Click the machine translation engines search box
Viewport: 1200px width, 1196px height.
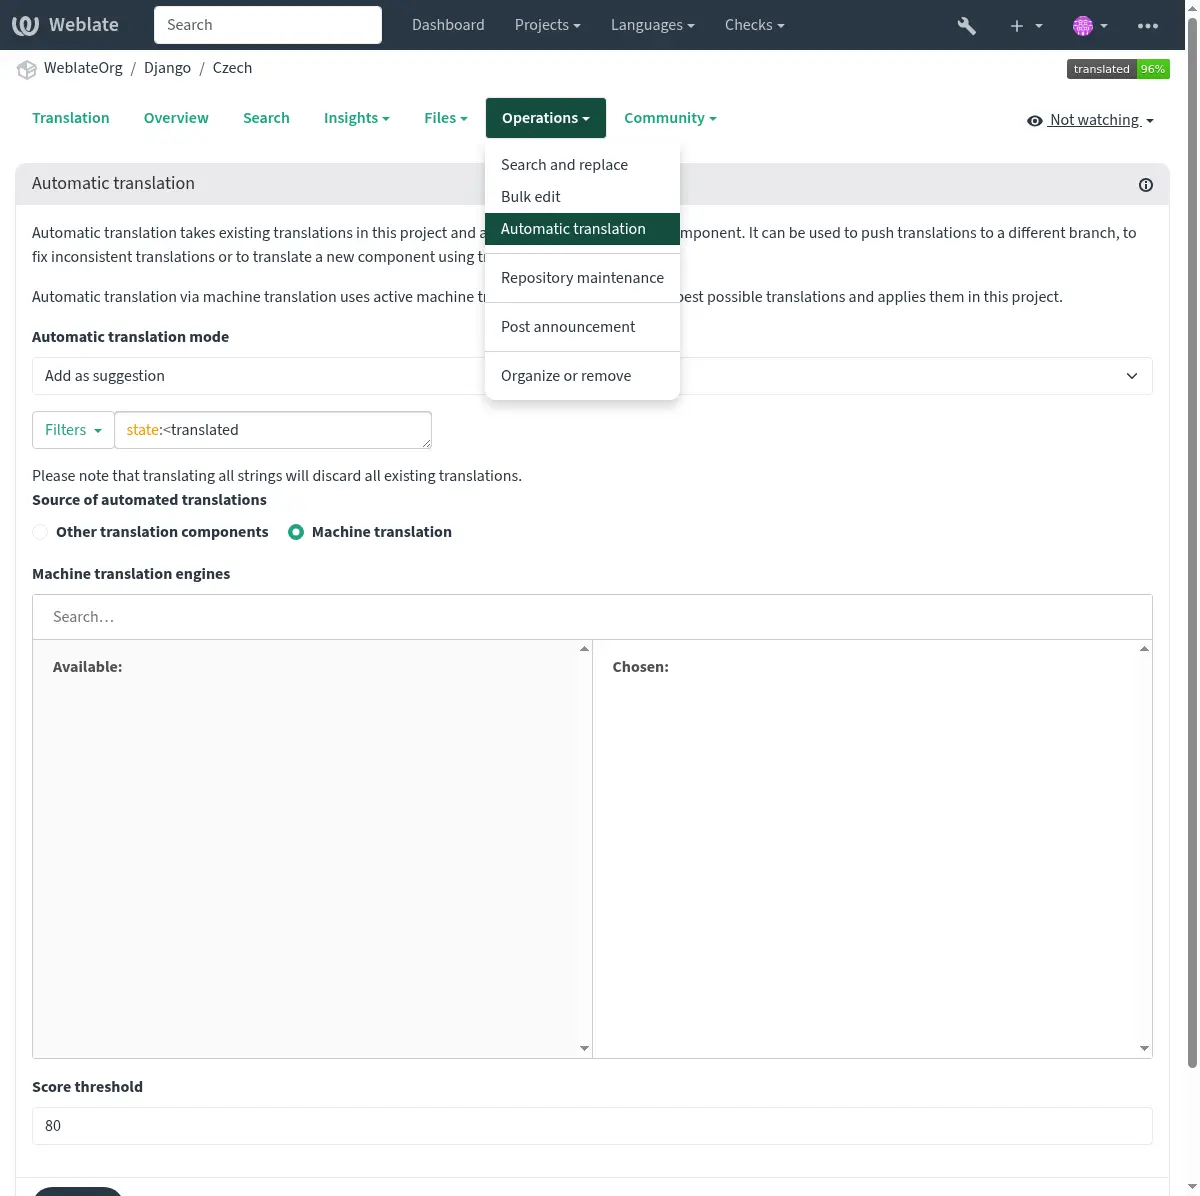point(592,617)
